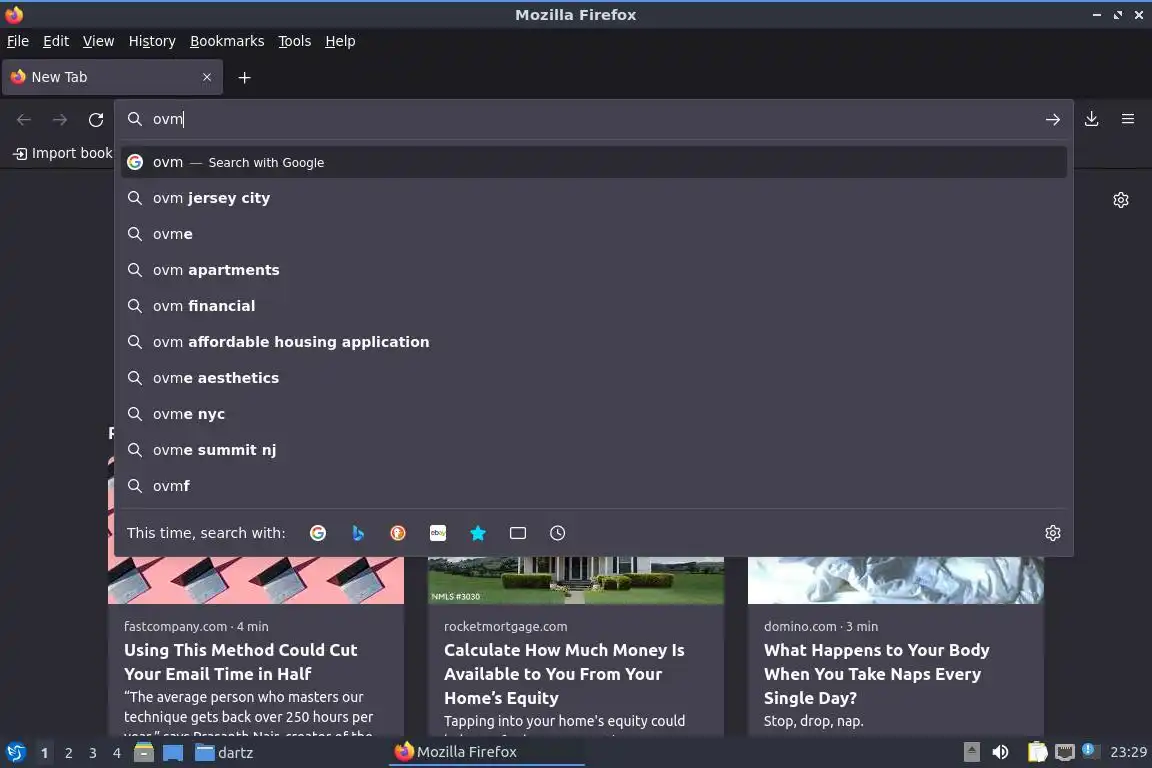Search open Tabs using the tab icon
Viewport: 1152px width, 768px height.
click(518, 533)
